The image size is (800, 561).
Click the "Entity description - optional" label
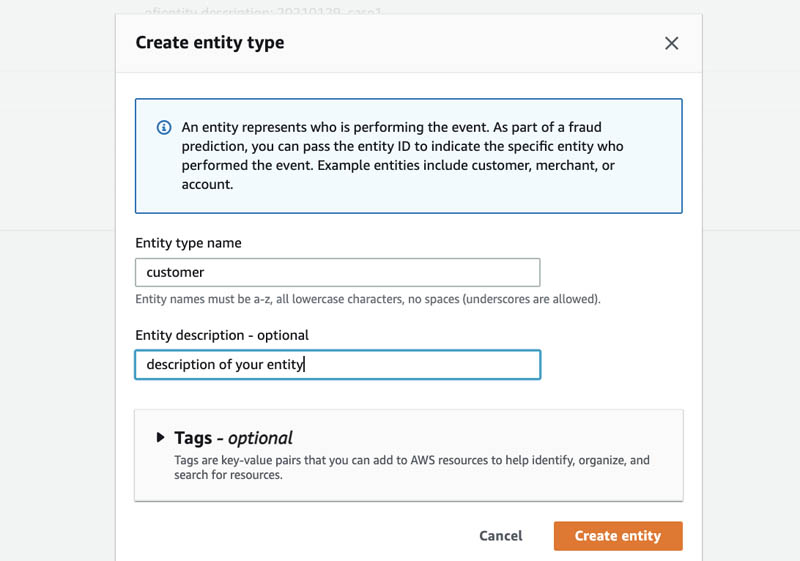[x=222, y=335]
